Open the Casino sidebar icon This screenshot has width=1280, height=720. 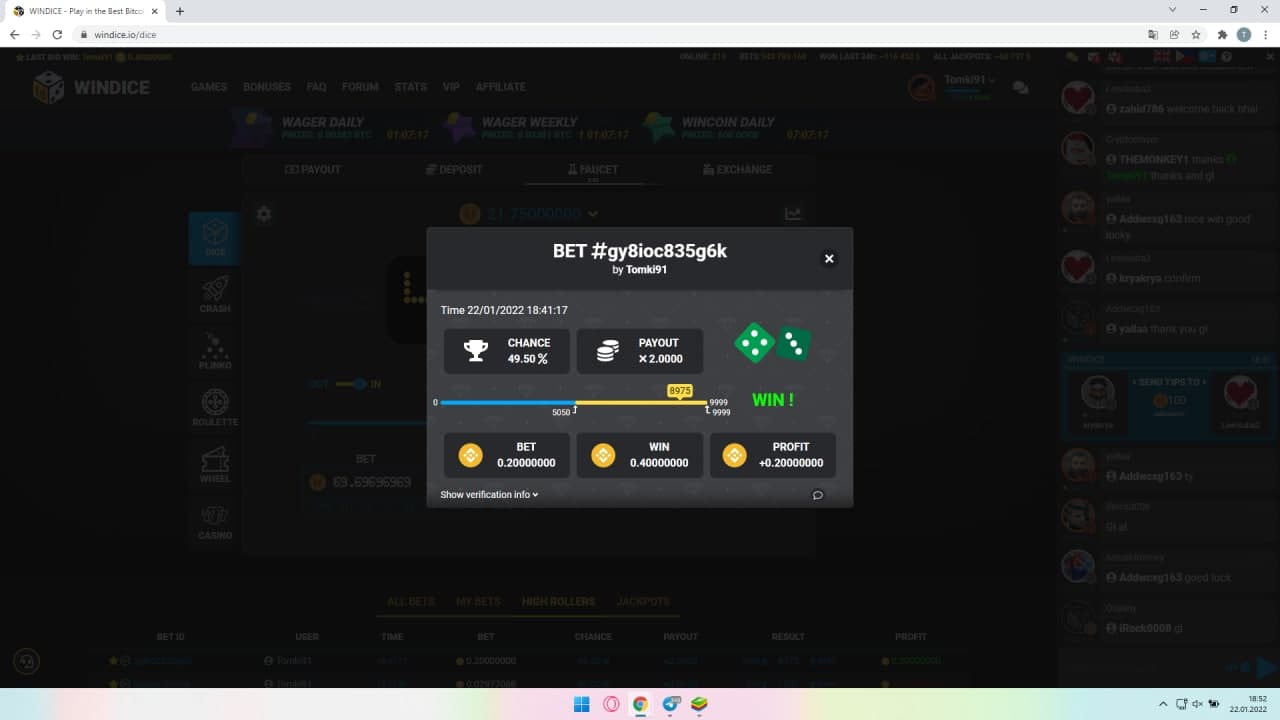point(215,521)
